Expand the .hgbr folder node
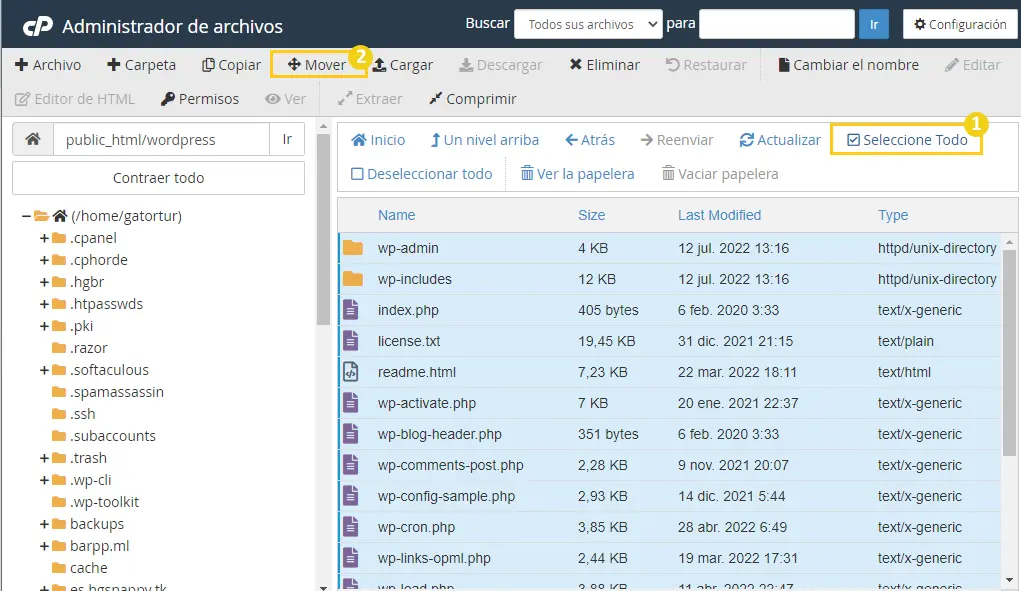The image size is (1021, 591). click(44, 282)
